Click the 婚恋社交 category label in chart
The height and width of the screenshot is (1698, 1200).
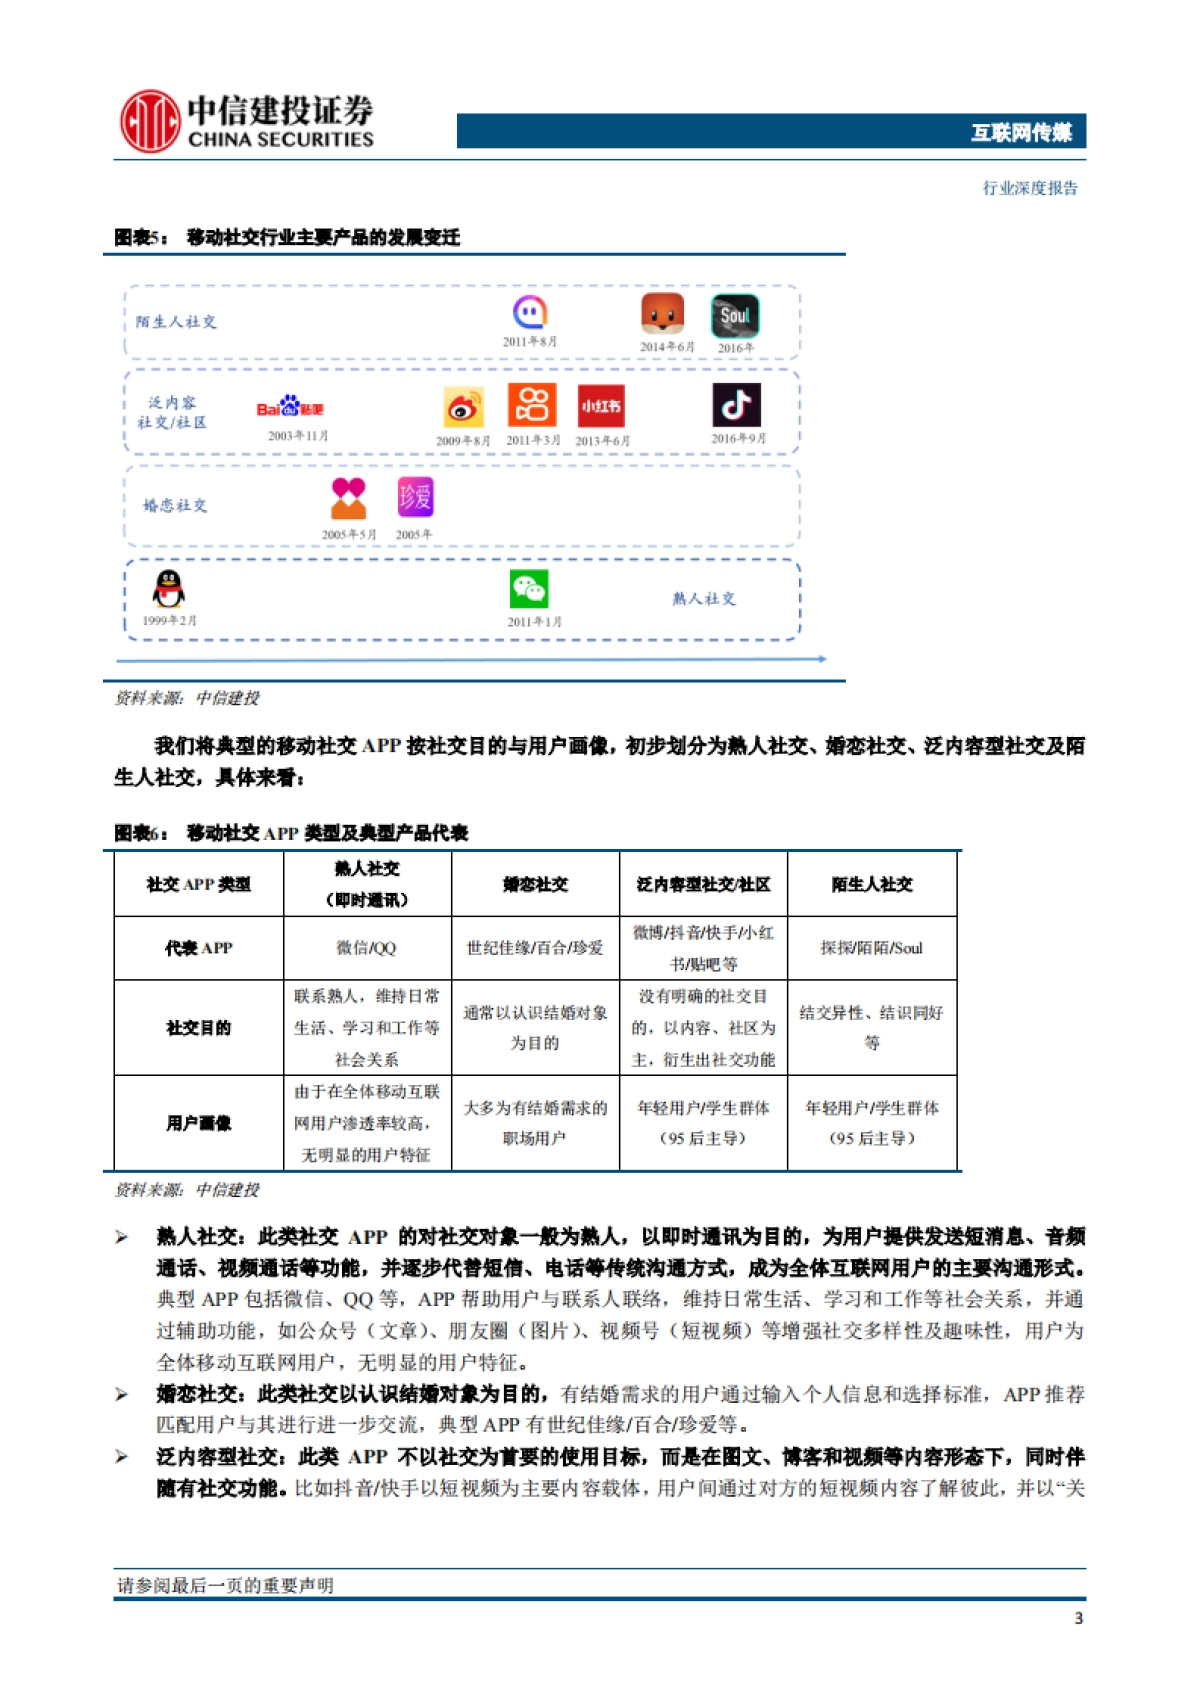tap(175, 506)
